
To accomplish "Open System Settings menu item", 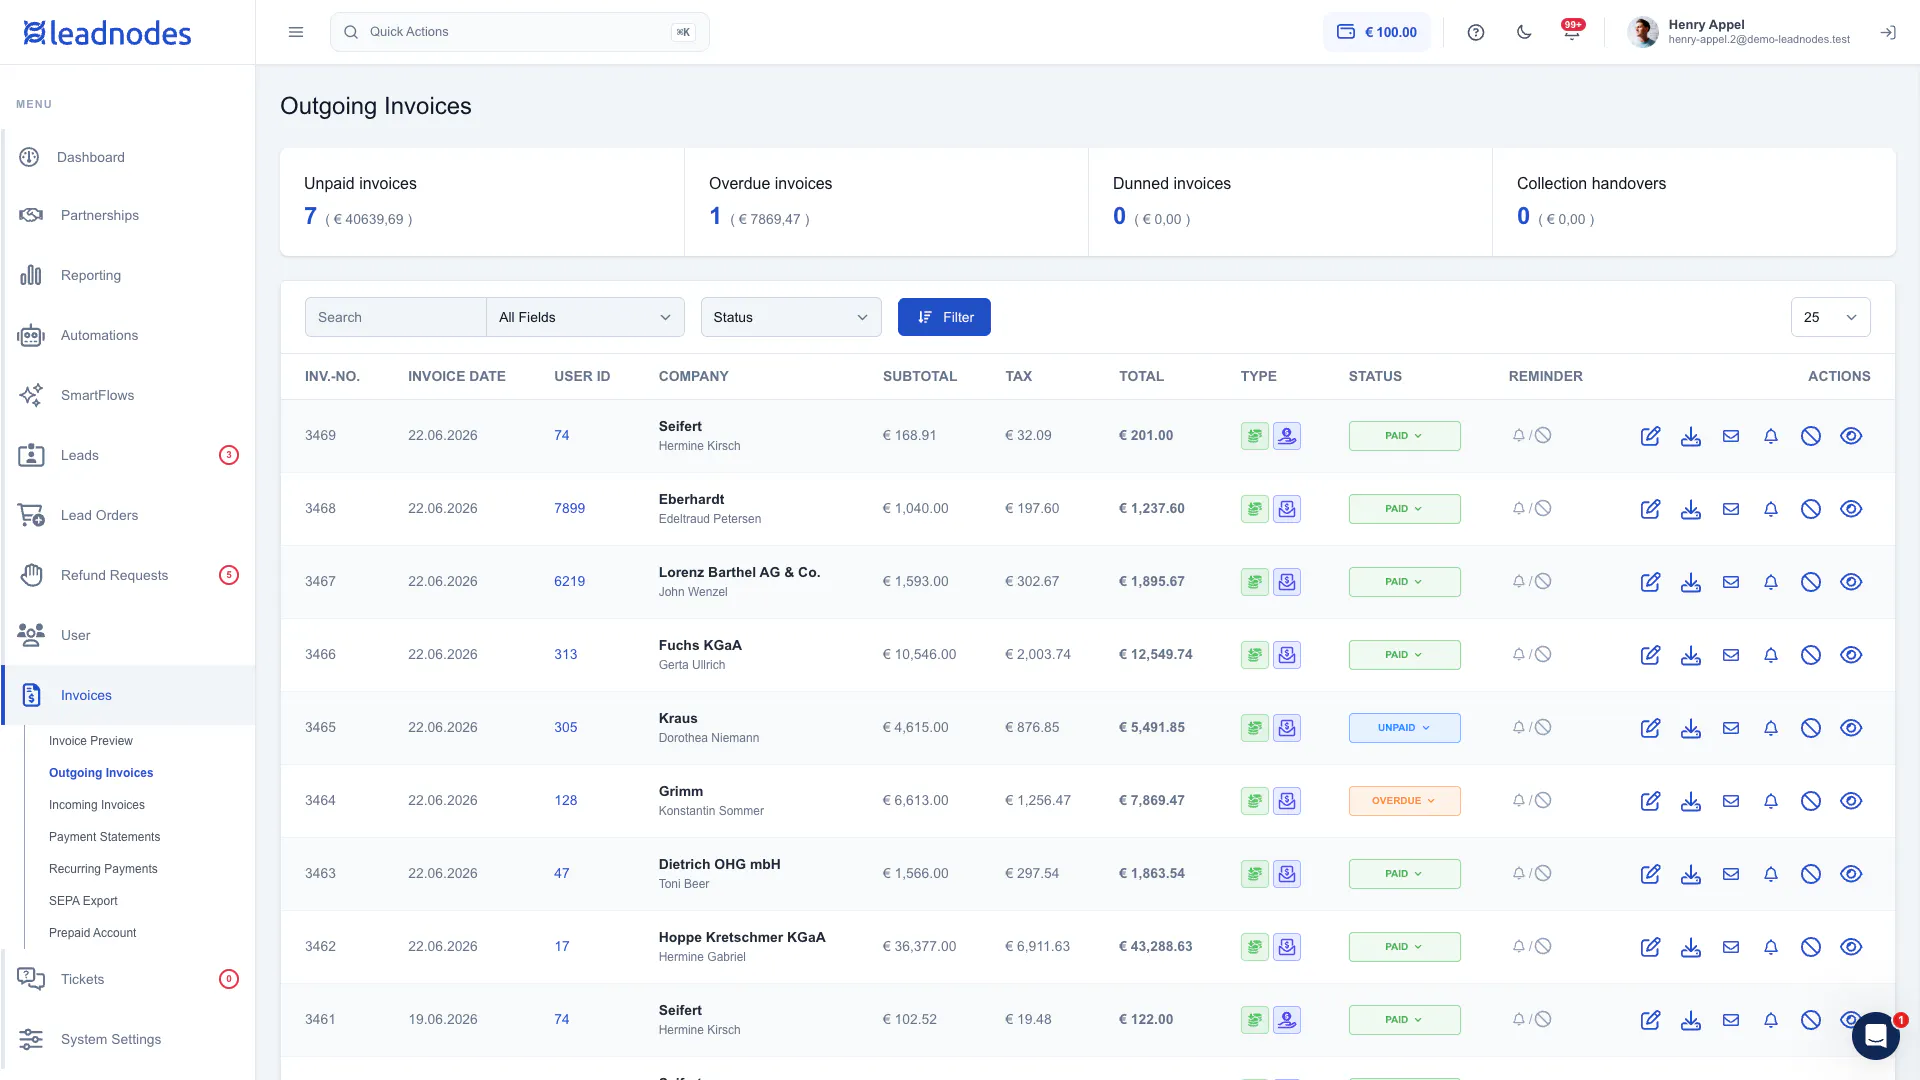I will 128,1039.
